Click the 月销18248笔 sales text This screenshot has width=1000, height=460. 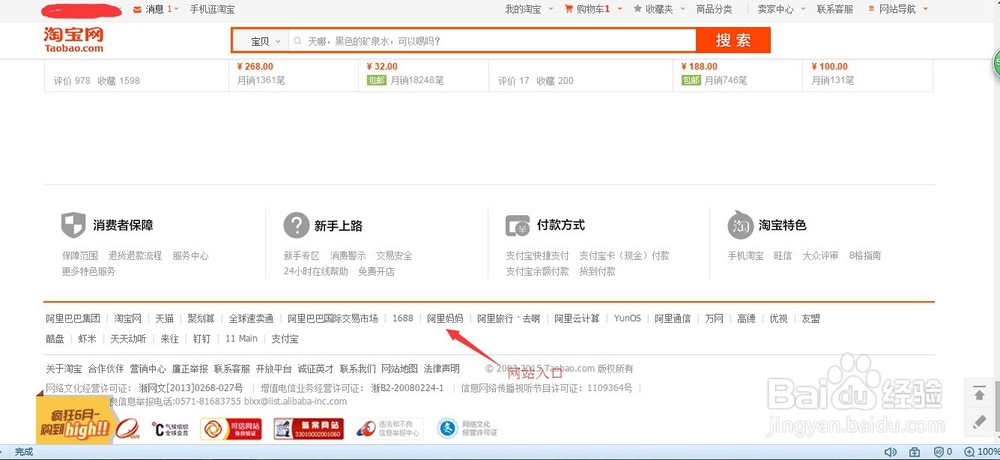417,80
